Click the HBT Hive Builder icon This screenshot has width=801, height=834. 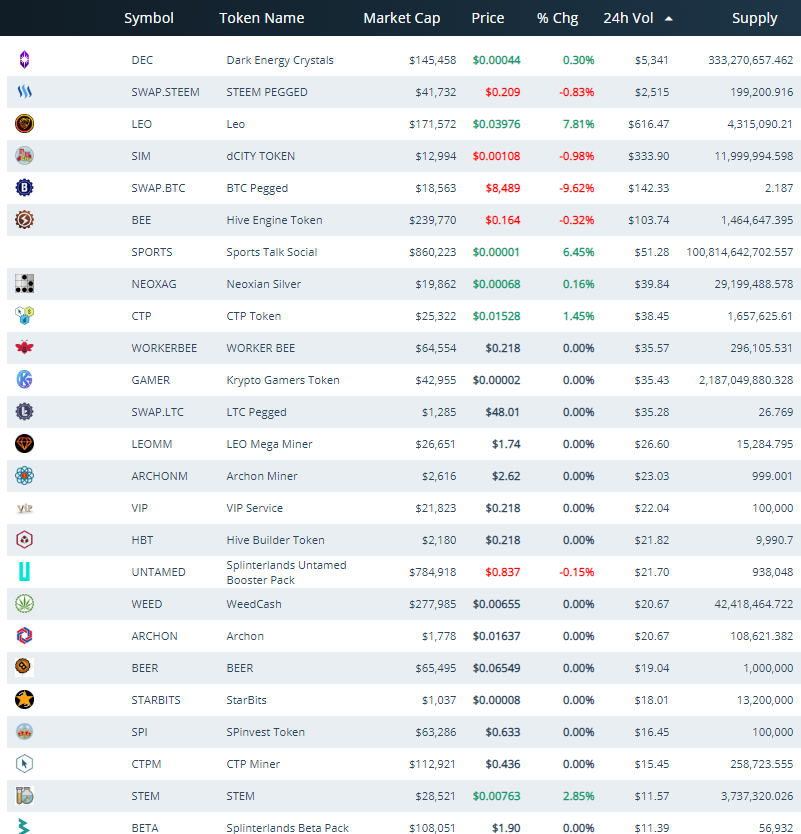point(24,540)
